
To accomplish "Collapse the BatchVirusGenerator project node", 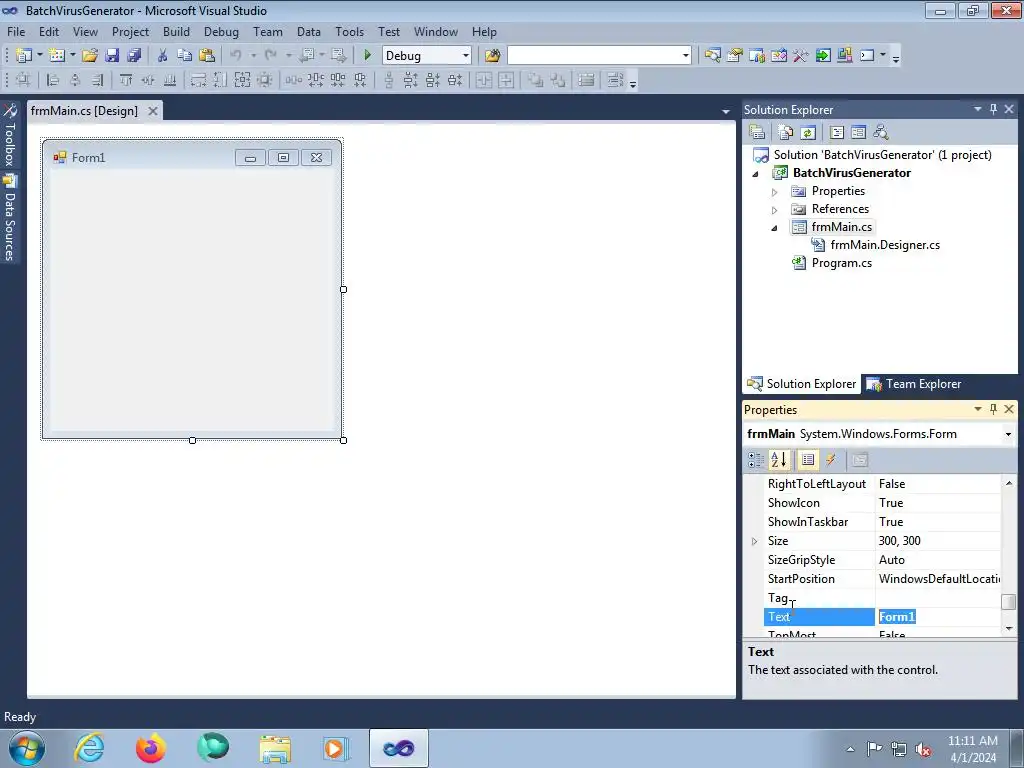I will (756, 174).
